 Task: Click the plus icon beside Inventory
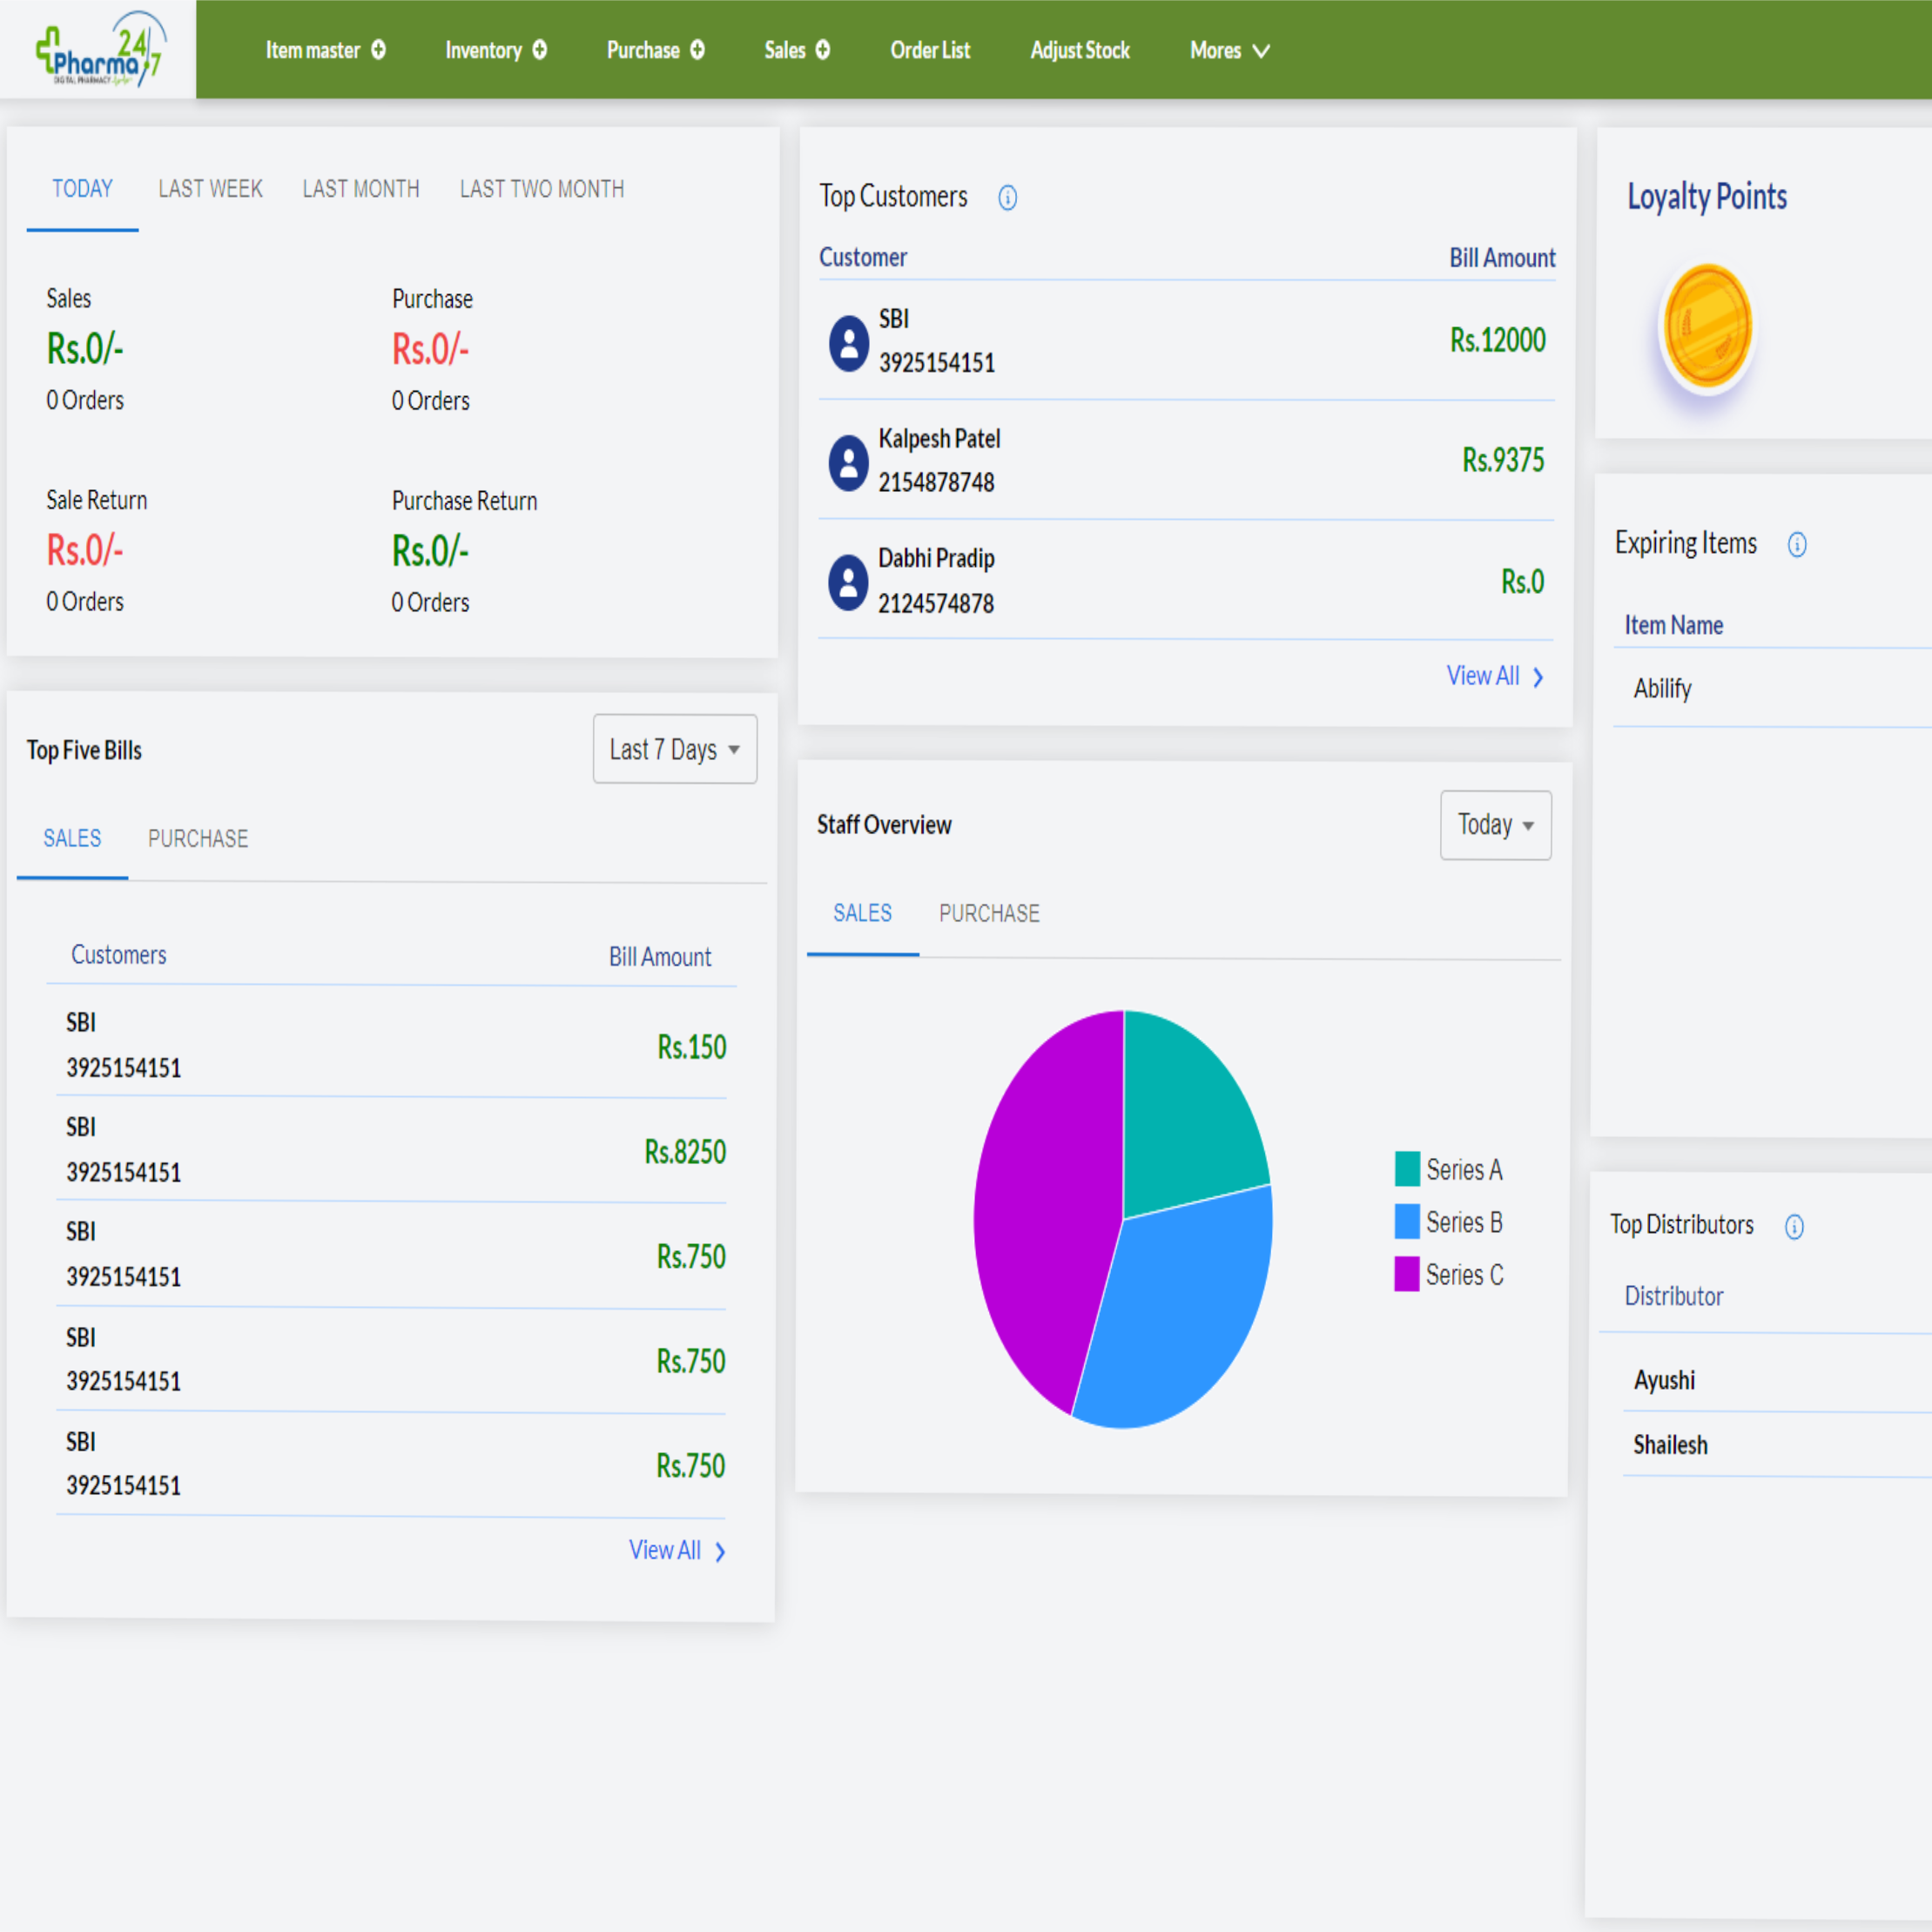tap(540, 50)
